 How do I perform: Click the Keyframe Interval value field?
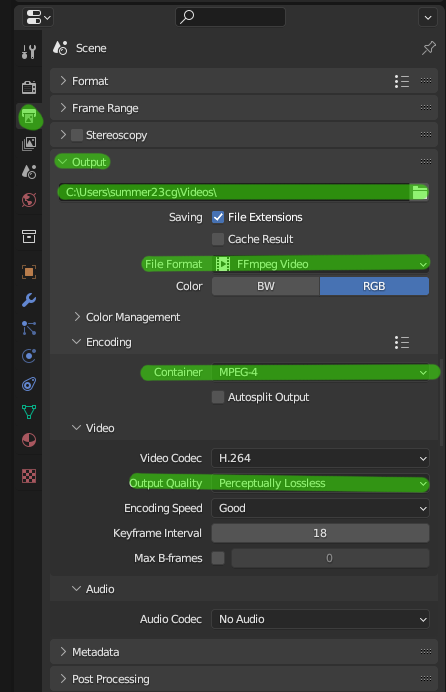coord(320,533)
